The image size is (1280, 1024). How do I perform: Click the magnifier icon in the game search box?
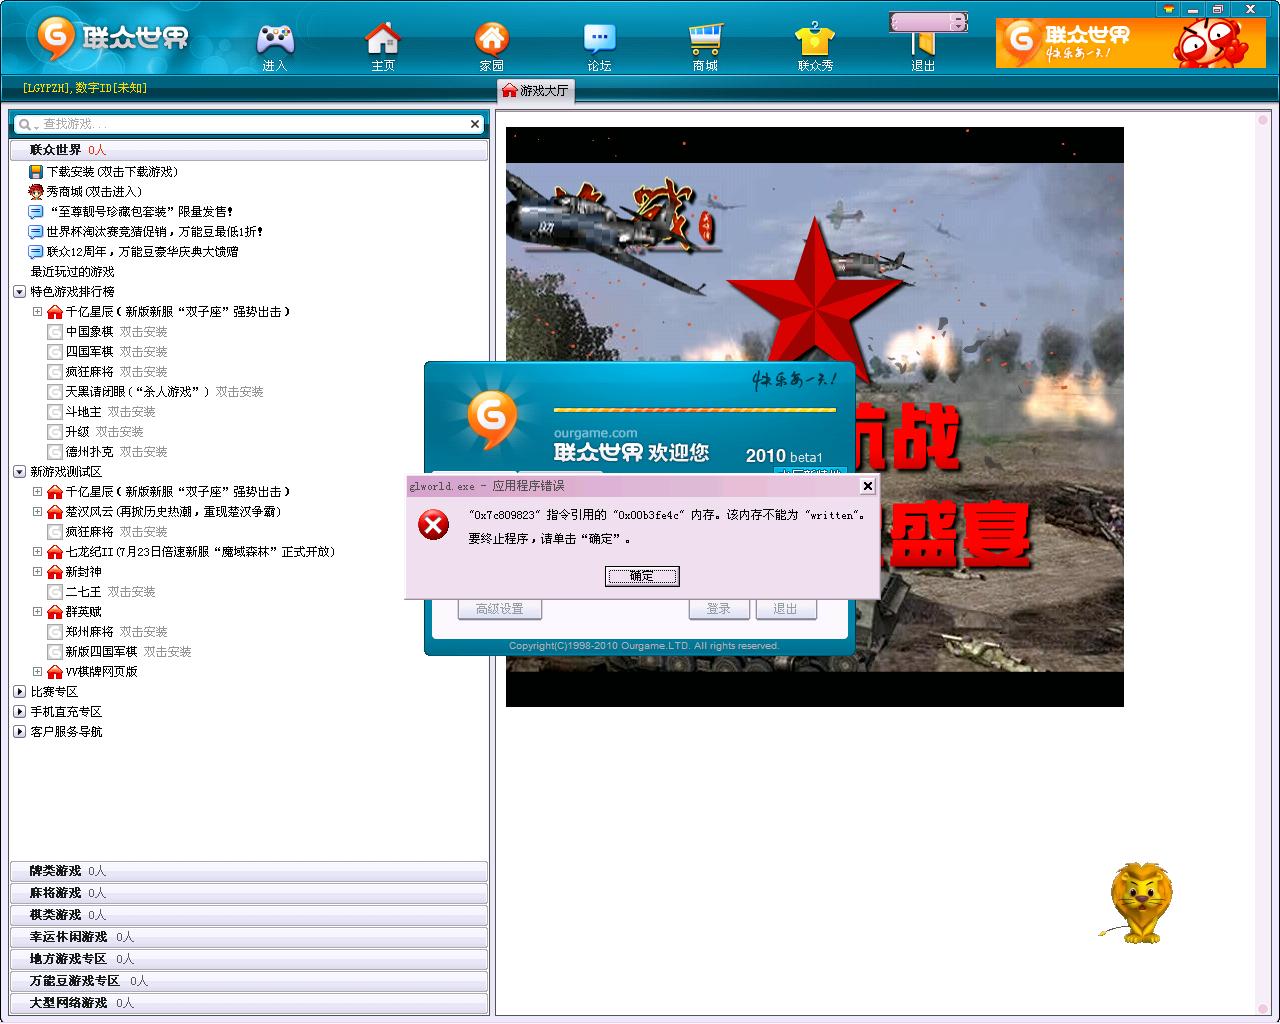[x=25, y=125]
